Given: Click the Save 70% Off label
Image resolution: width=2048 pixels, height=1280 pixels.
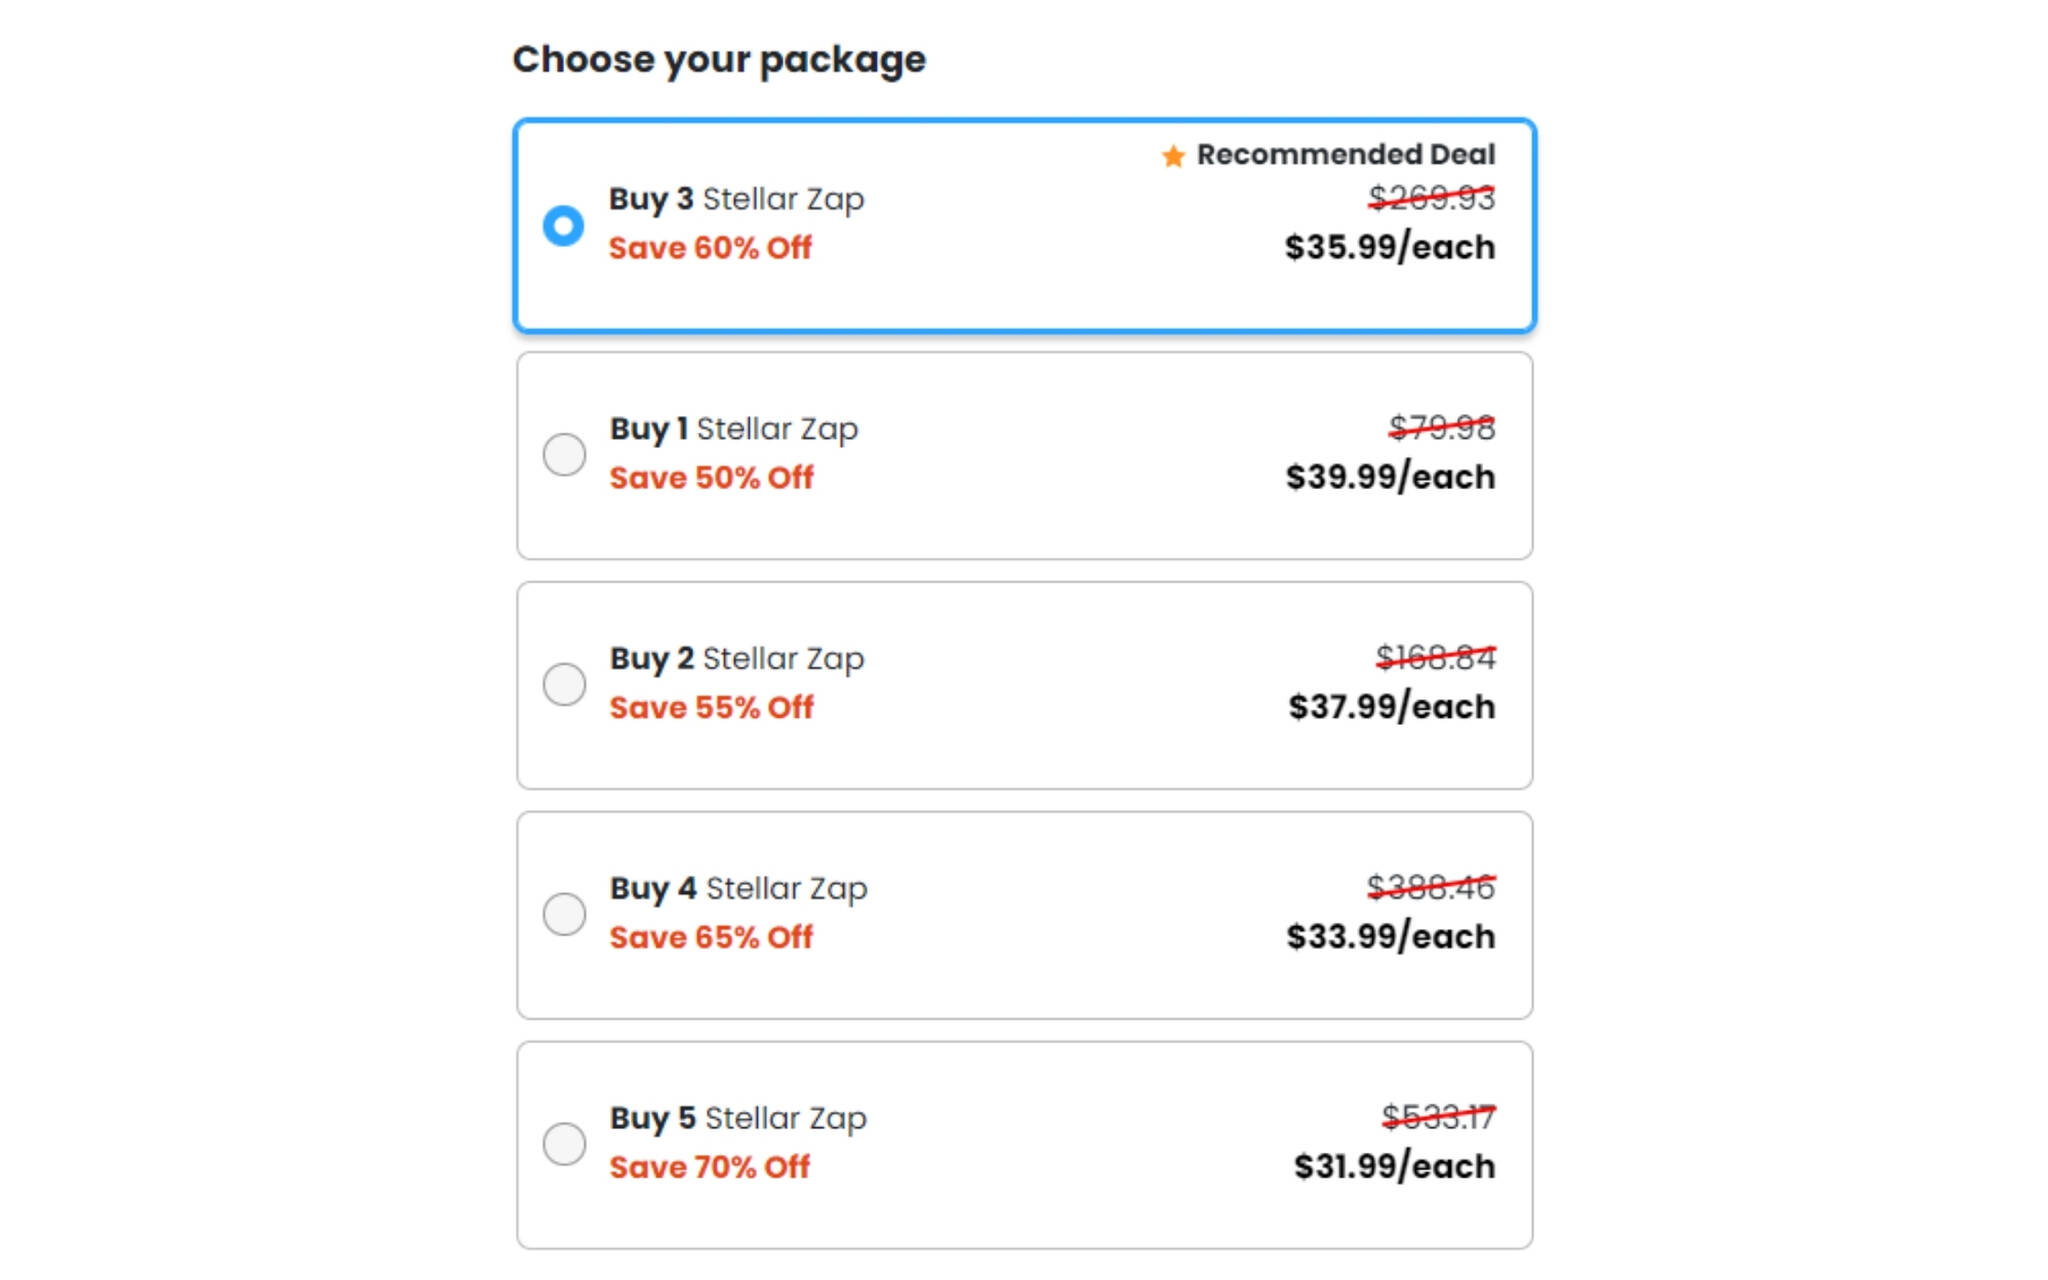Looking at the screenshot, I should pyautogui.click(x=709, y=1167).
